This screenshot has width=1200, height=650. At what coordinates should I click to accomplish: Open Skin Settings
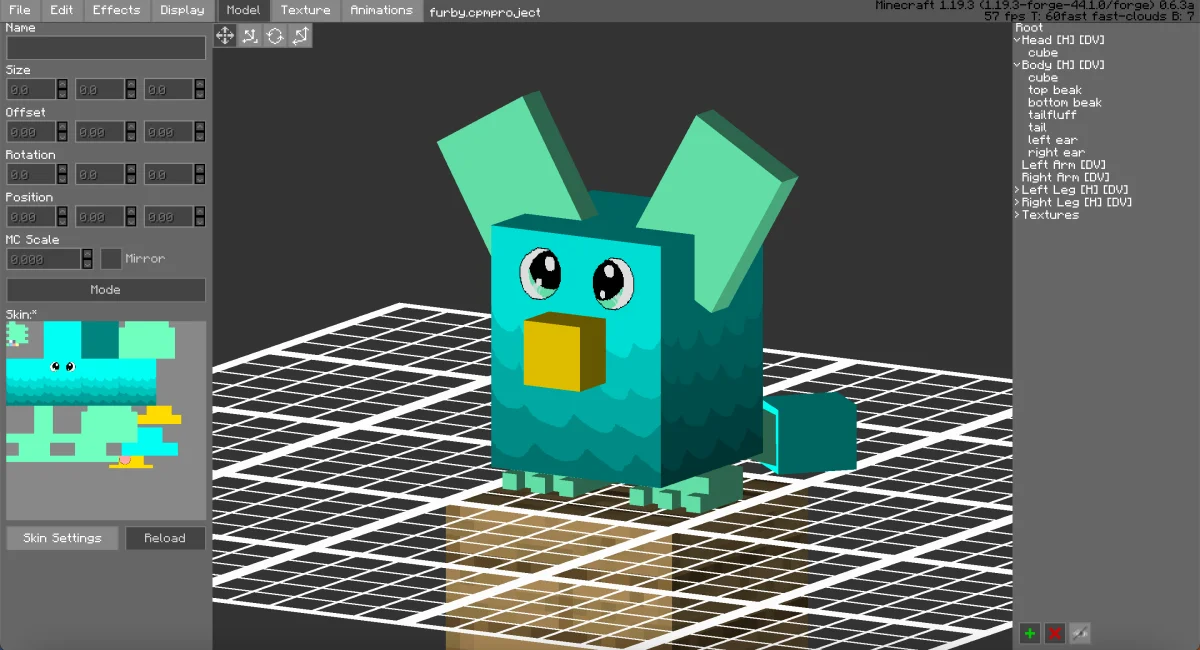tap(62, 538)
